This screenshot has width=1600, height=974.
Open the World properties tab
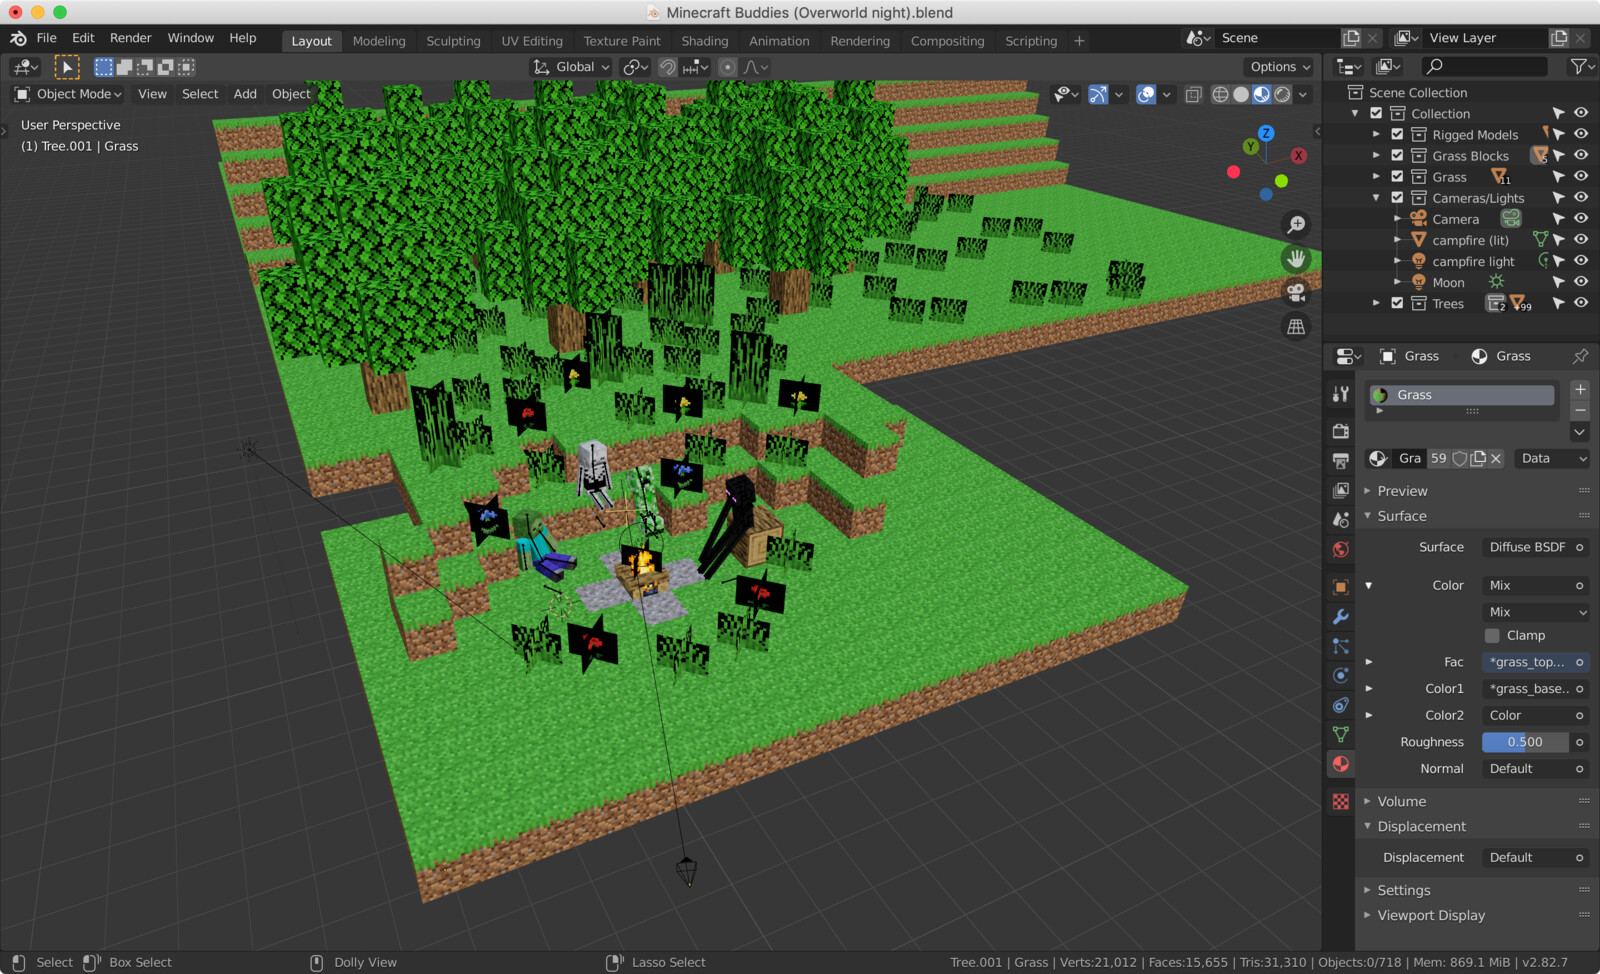click(1341, 549)
